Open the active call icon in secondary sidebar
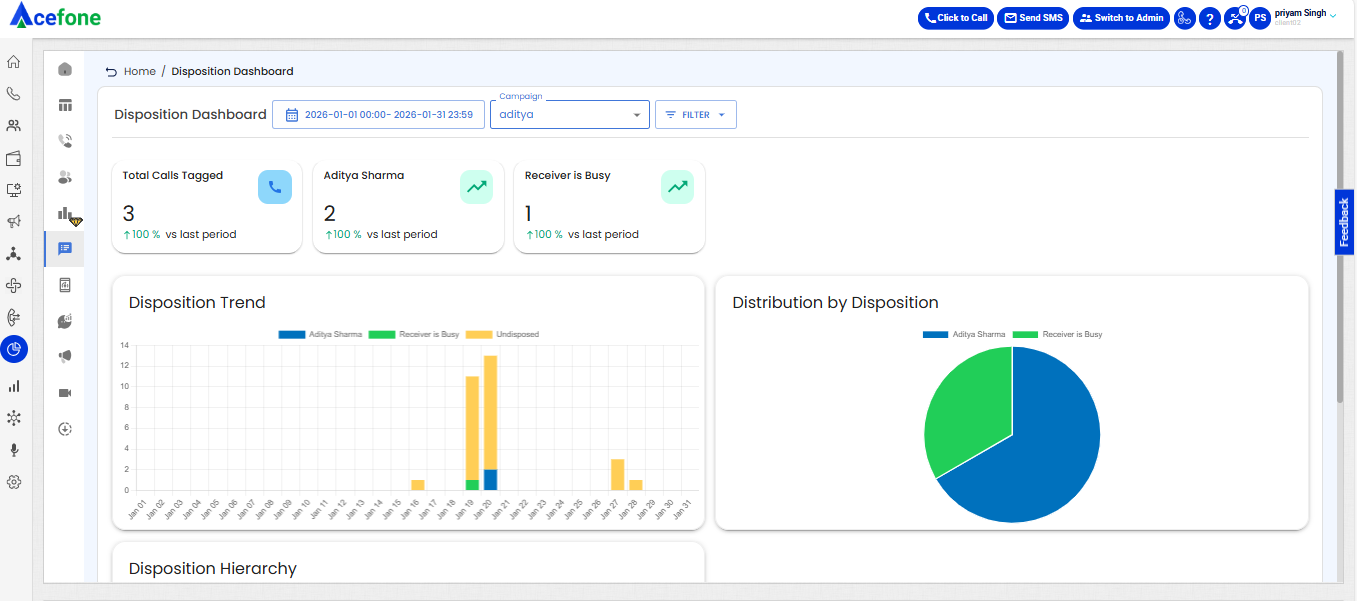 click(x=65, y=141)
